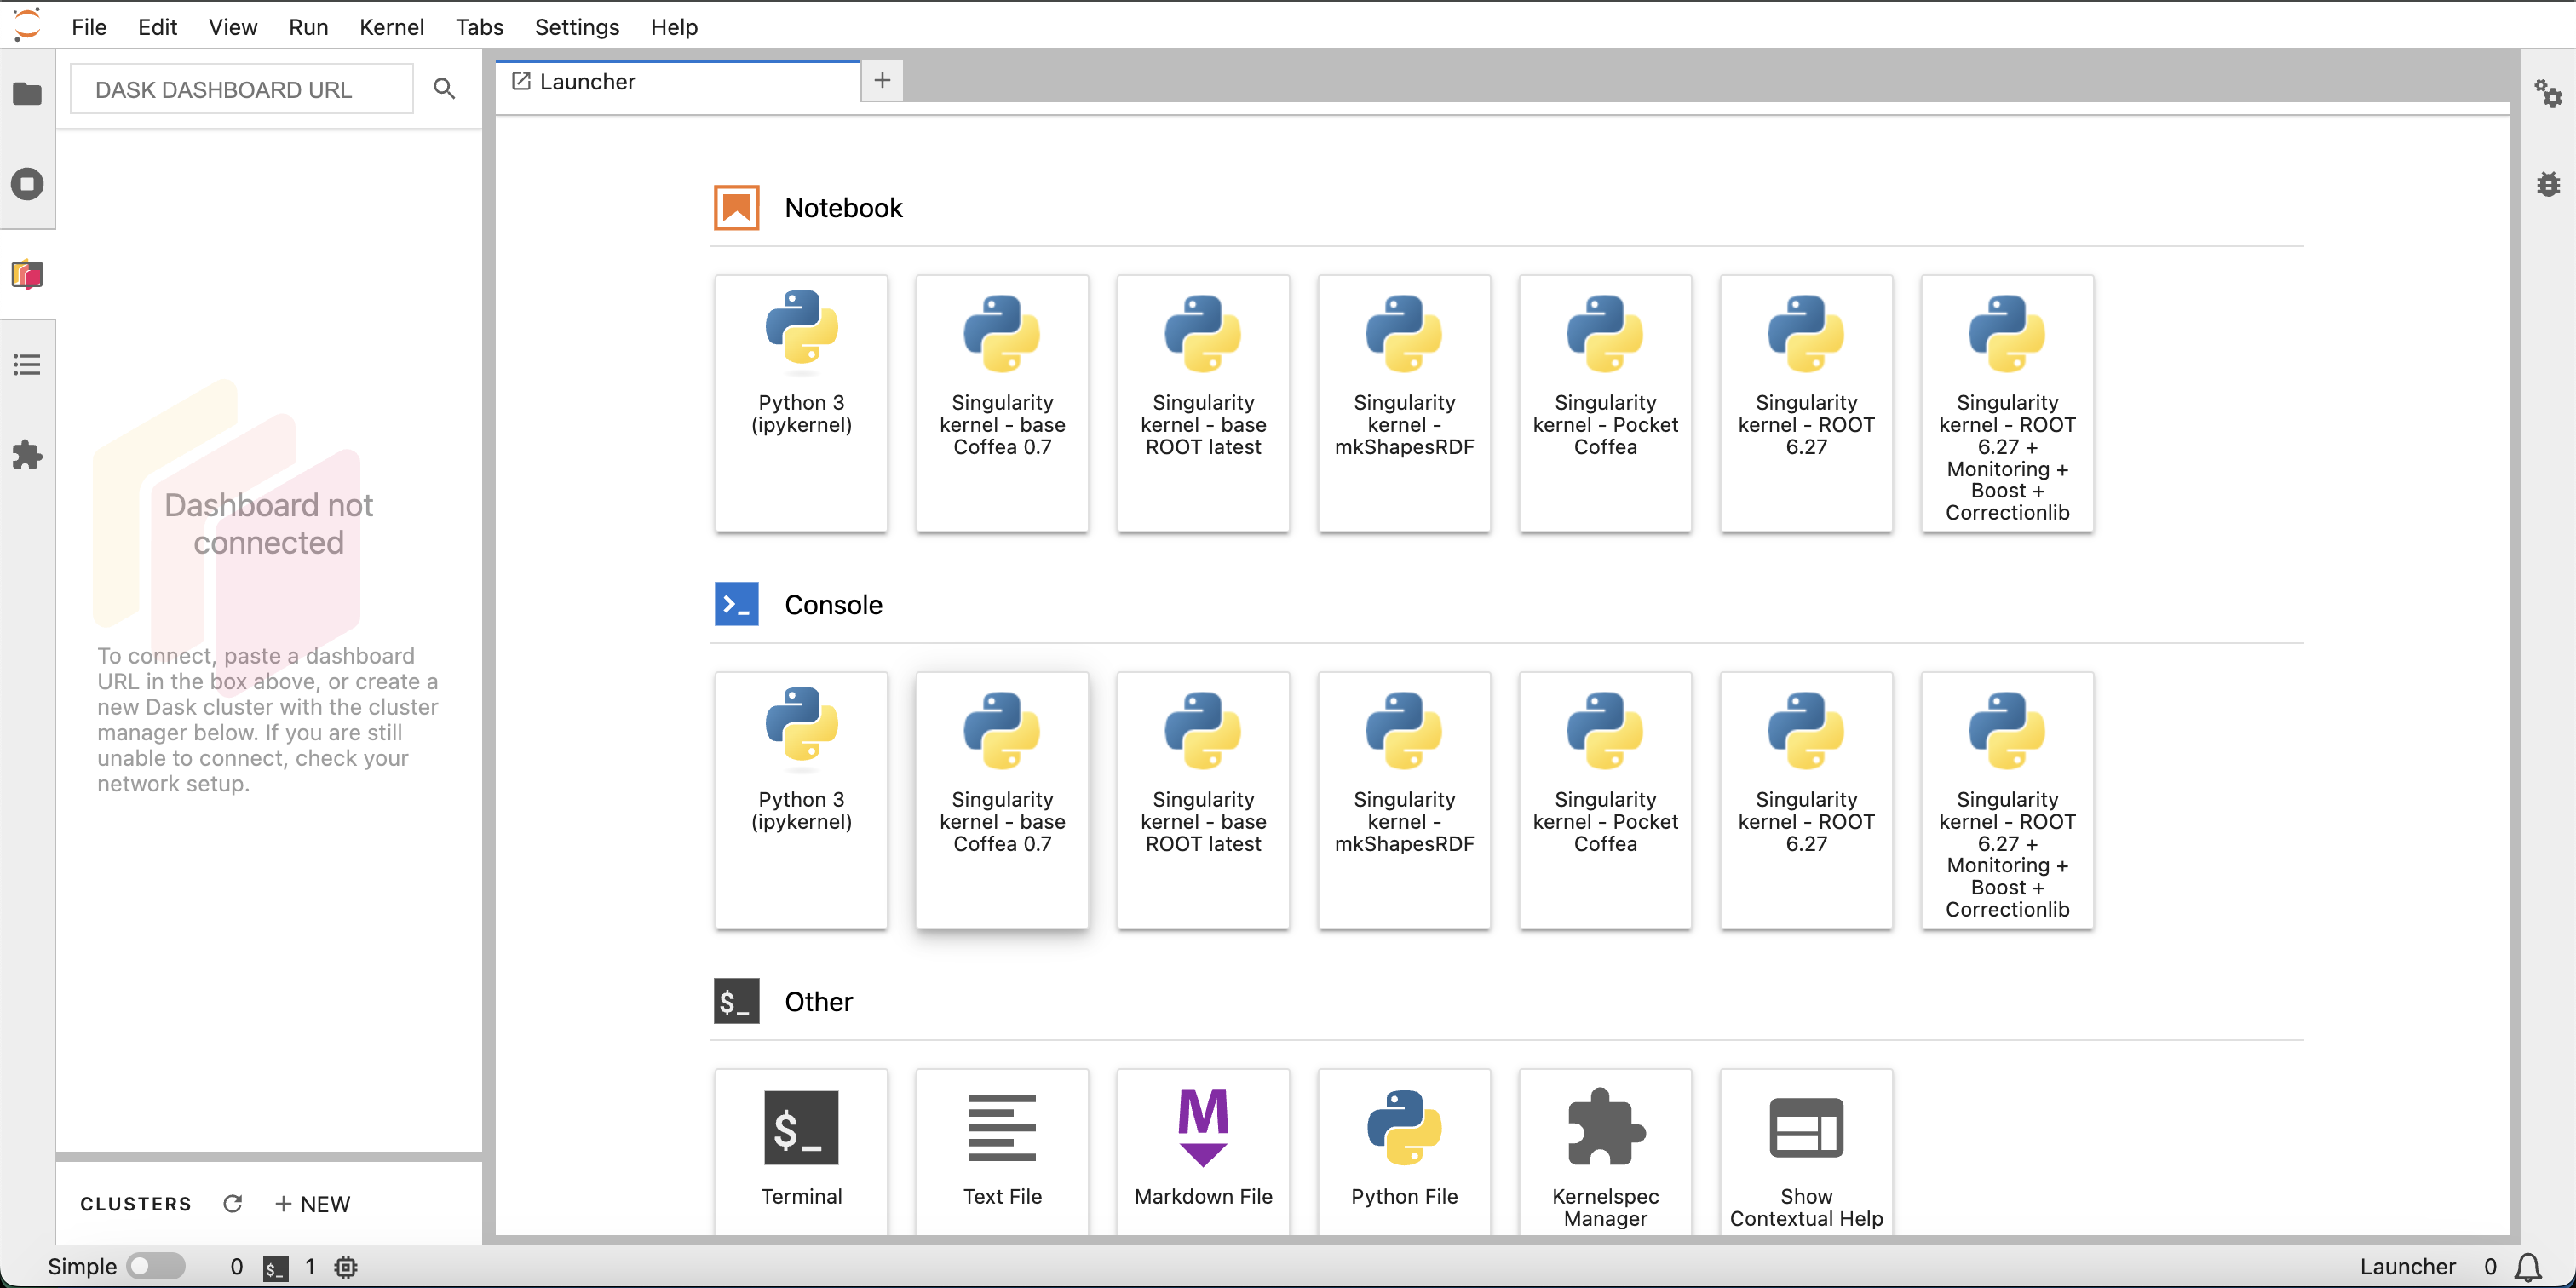Open the Extension Manager puzzle icon

[27, 456]
